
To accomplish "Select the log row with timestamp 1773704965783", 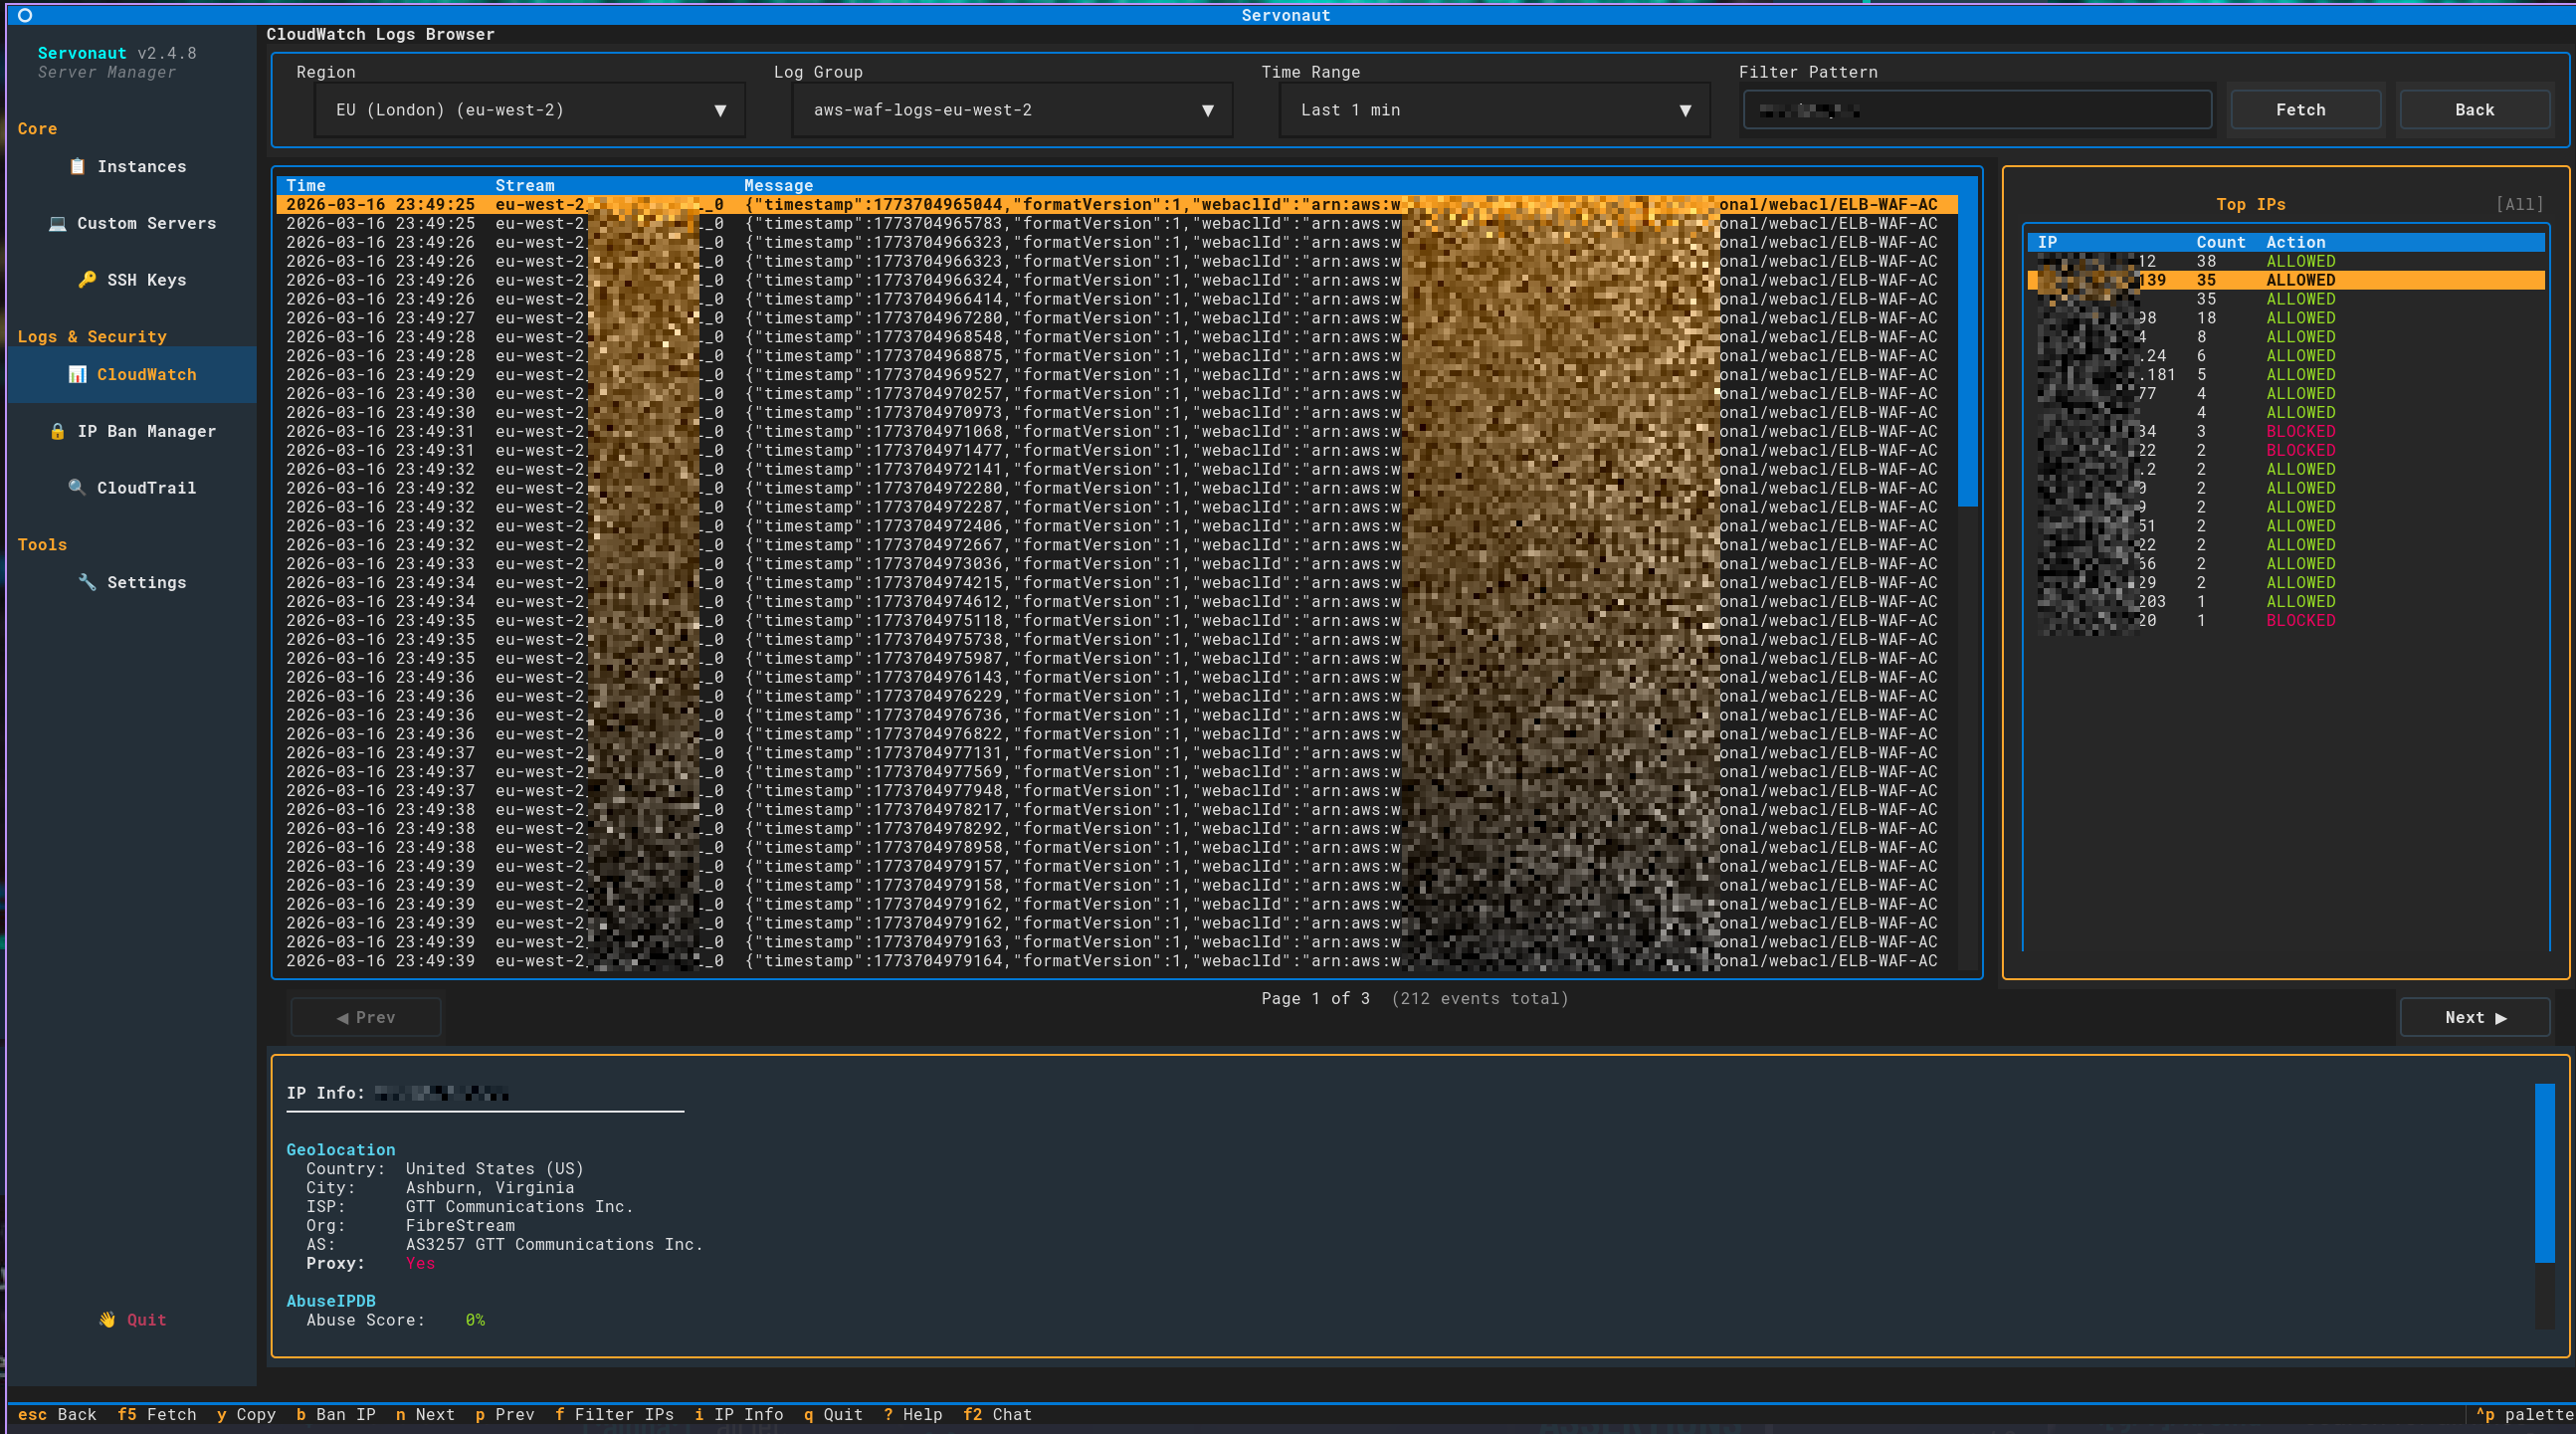I will click(1117, 223).
